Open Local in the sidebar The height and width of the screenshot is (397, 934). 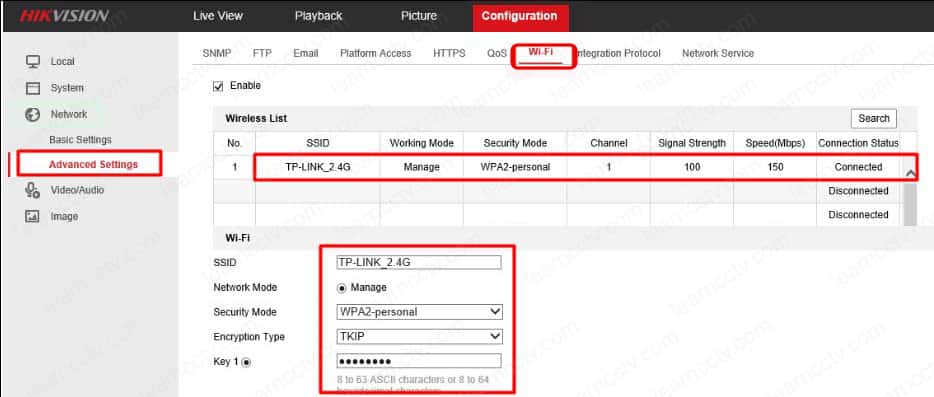click(63, 61)
